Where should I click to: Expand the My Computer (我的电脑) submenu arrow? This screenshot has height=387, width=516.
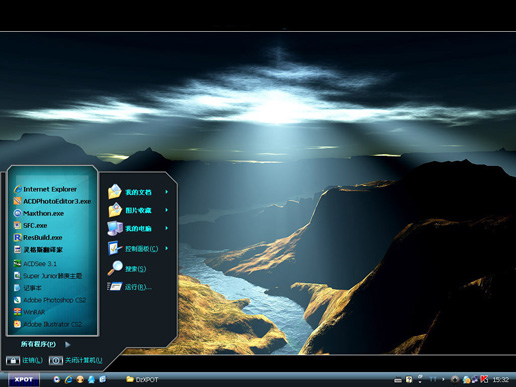pyautogui.click(x=166, y=228)
